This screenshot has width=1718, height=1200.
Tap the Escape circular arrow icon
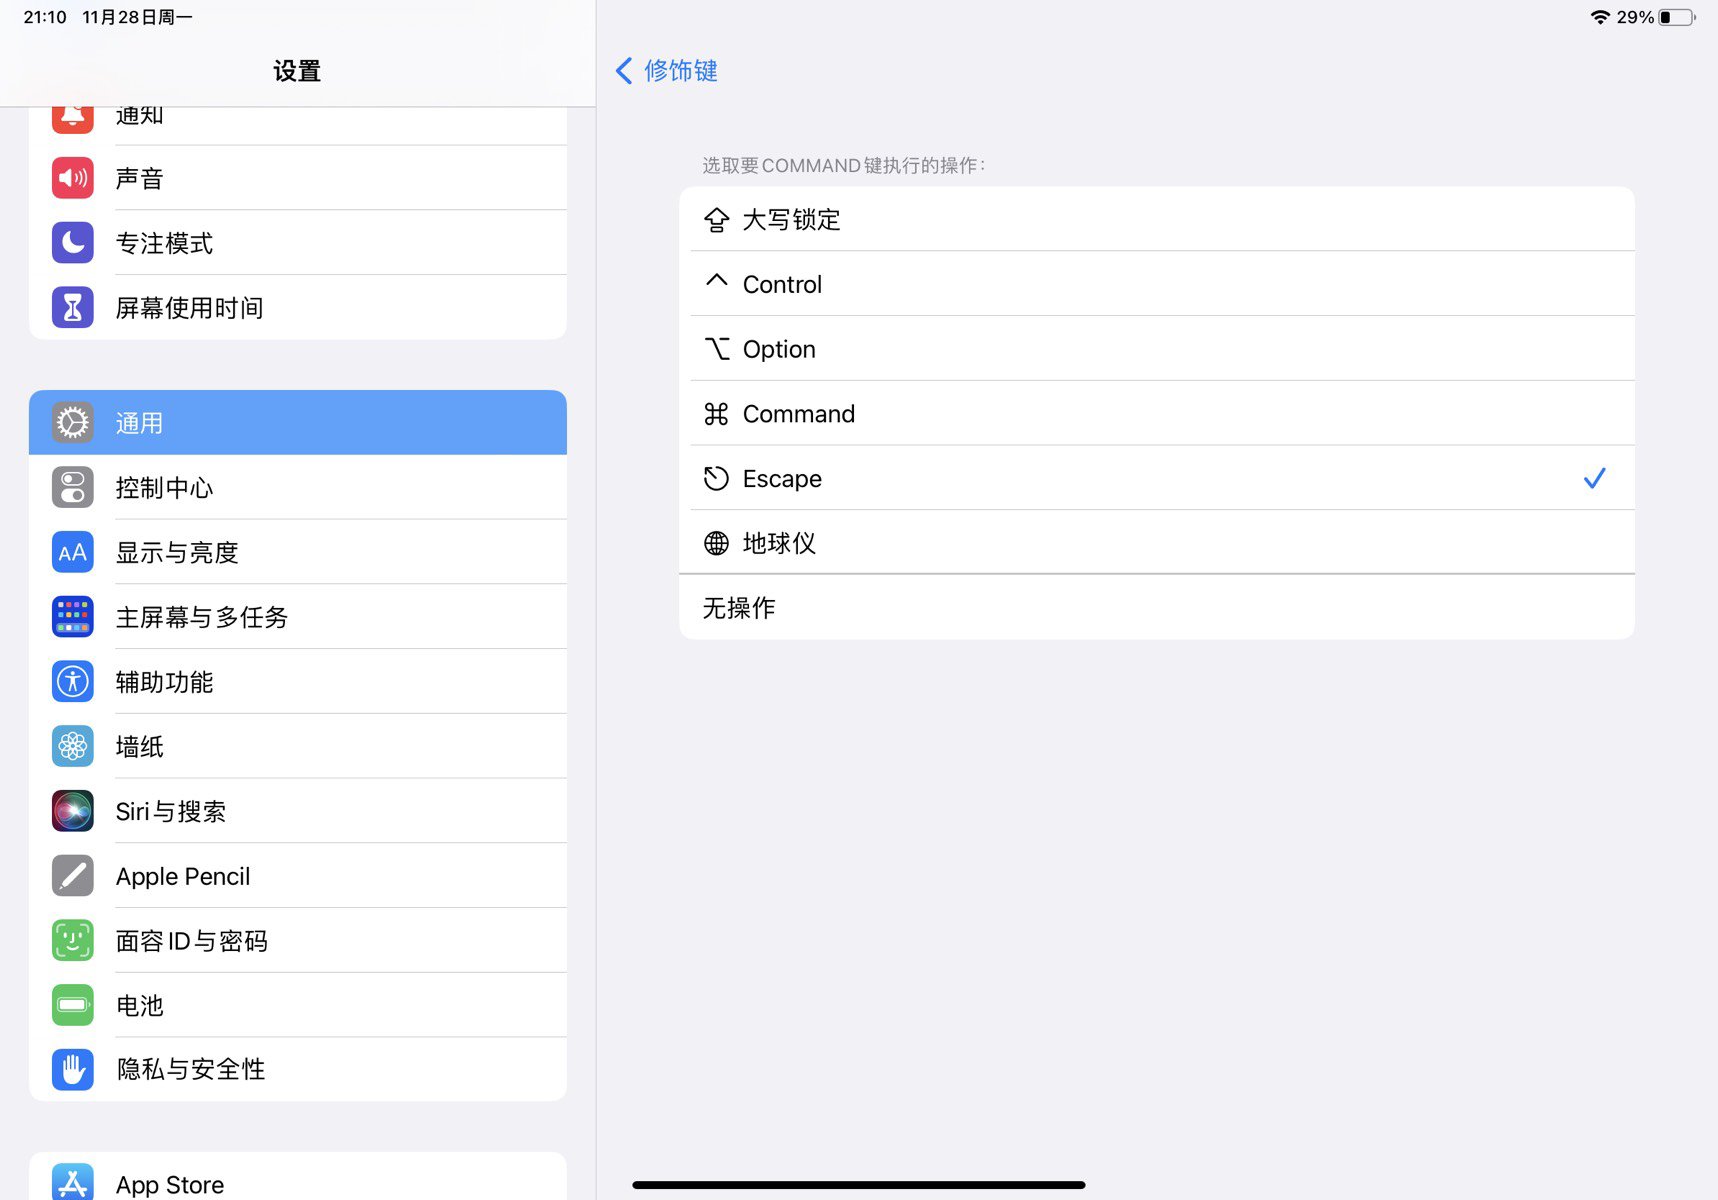coord(716,479)
